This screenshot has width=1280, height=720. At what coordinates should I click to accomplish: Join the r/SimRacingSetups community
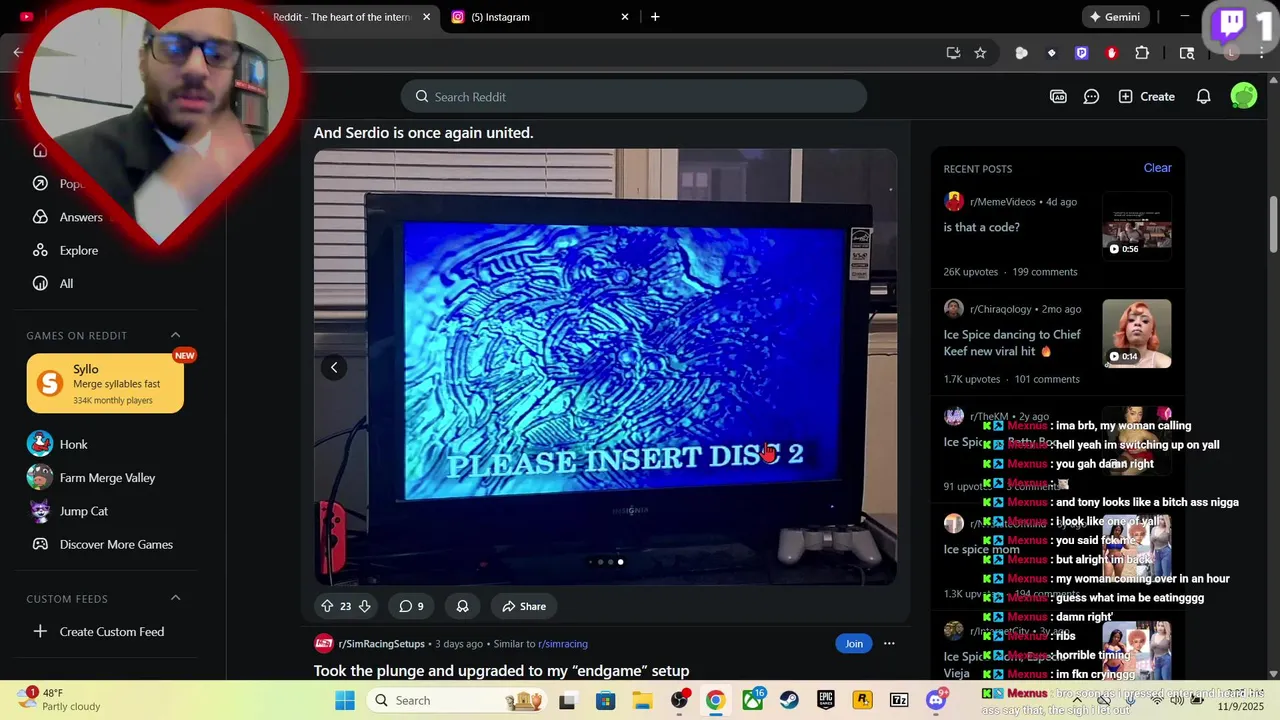(853, 644)
